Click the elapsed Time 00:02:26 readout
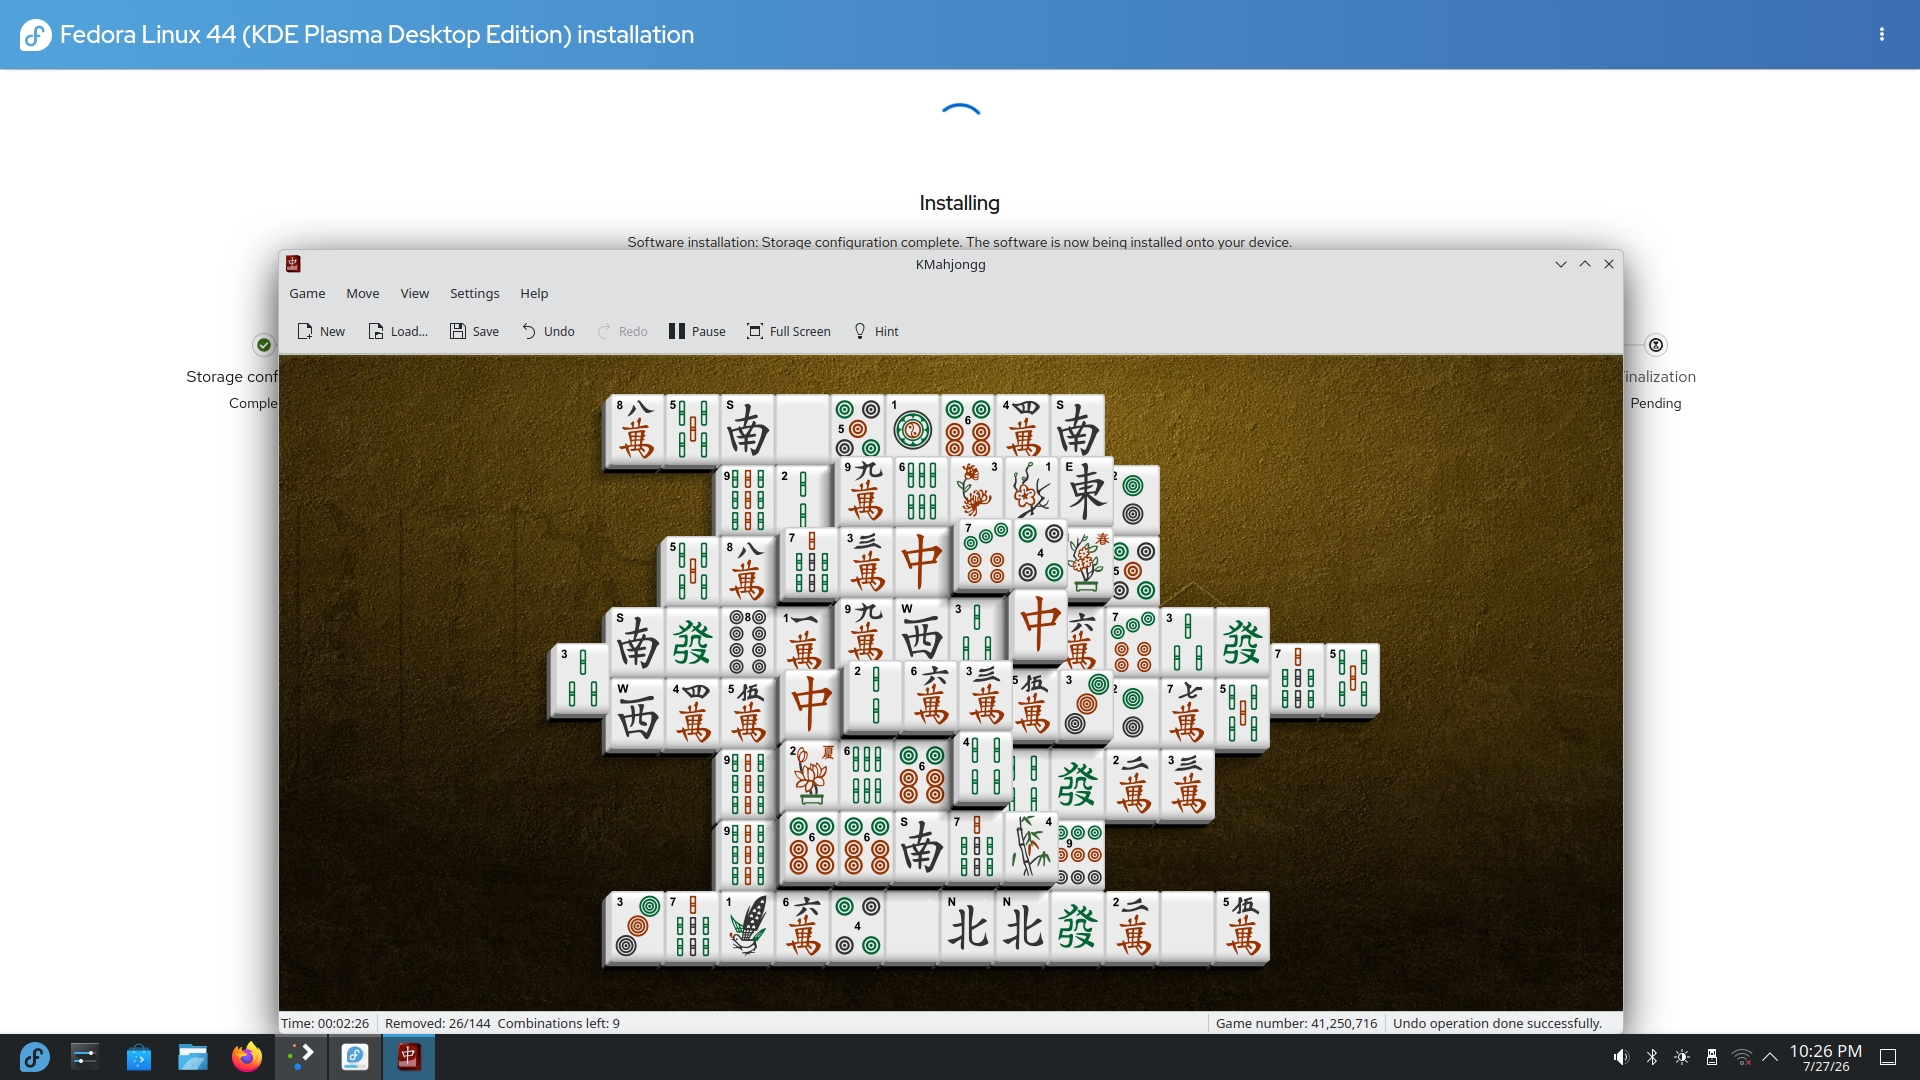The width and height of the screenshot is (1920, 1080). [x=325, y=1023]
